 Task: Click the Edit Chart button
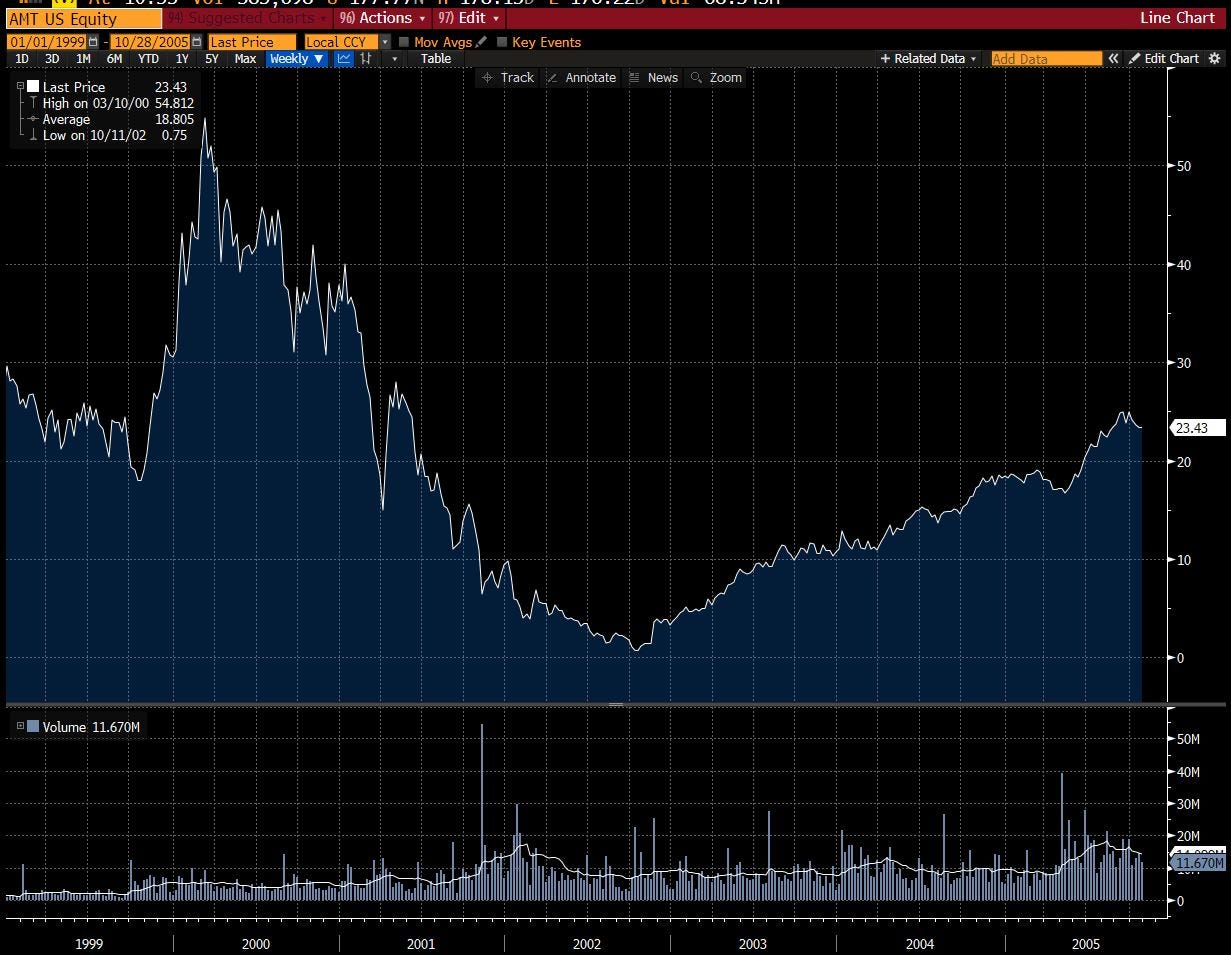pyautogui.click(x=1164, y=59)
